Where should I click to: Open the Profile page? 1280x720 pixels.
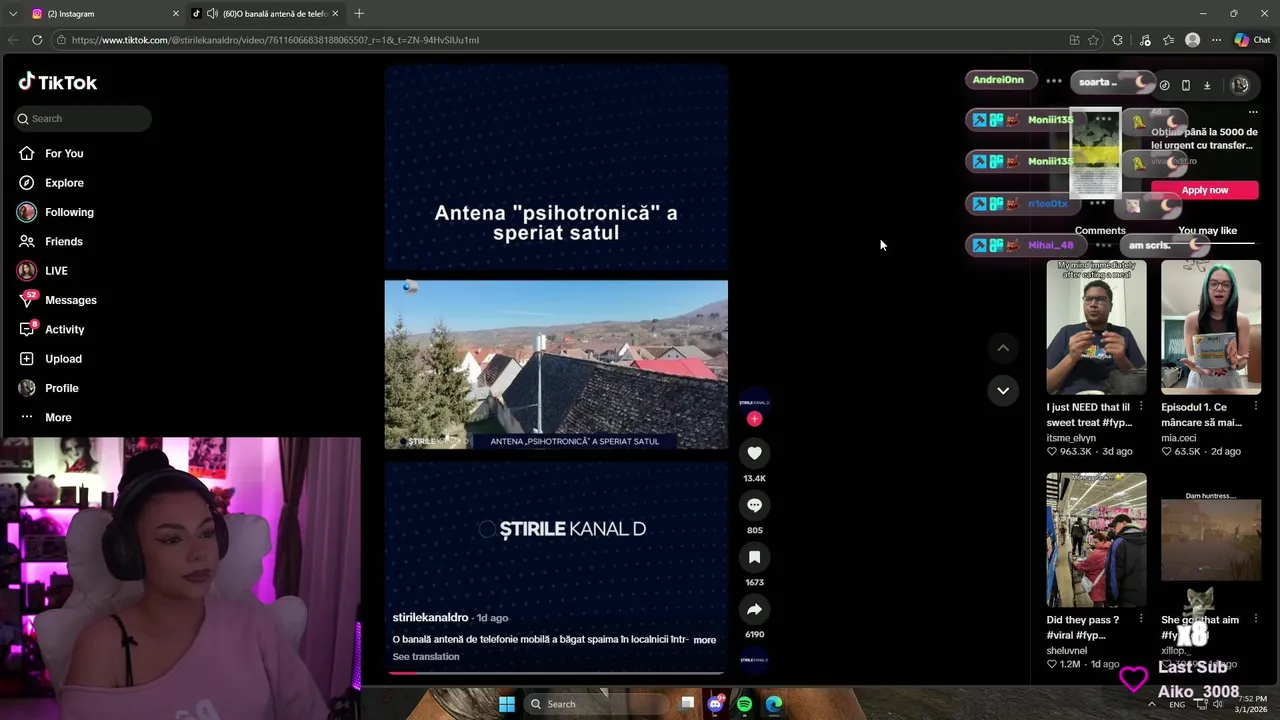[61, 388]
